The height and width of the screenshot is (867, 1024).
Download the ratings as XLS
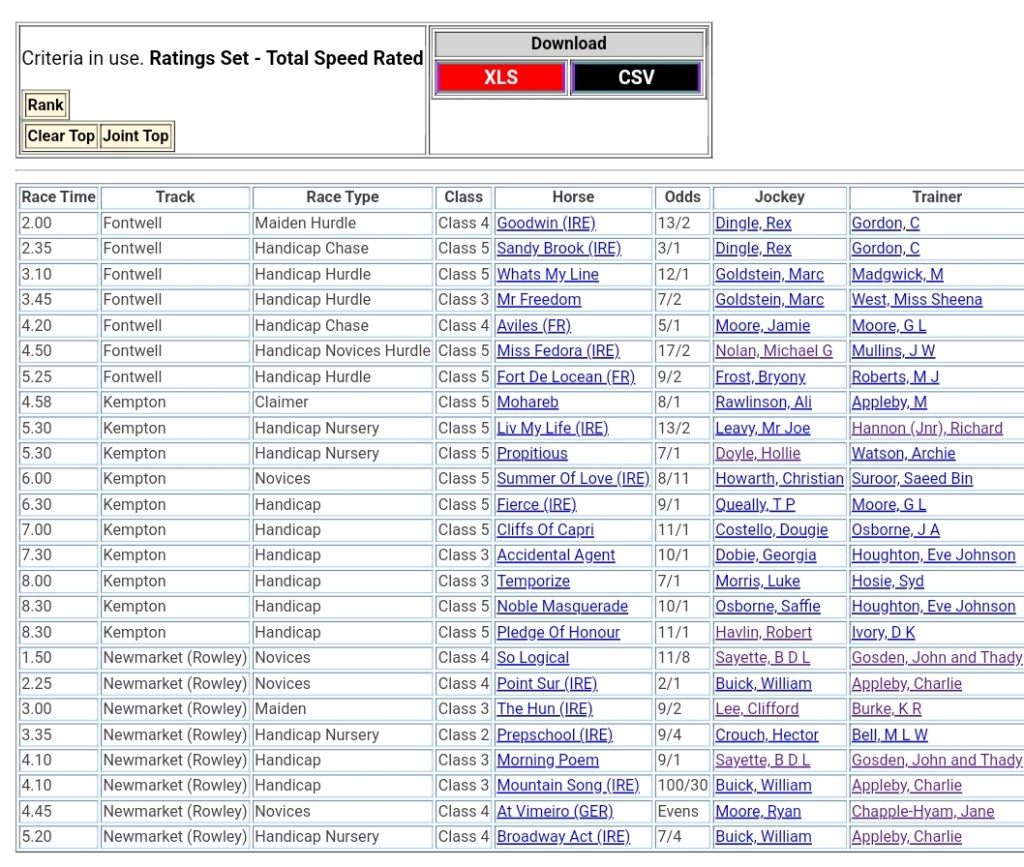click(x=501, y=78)
